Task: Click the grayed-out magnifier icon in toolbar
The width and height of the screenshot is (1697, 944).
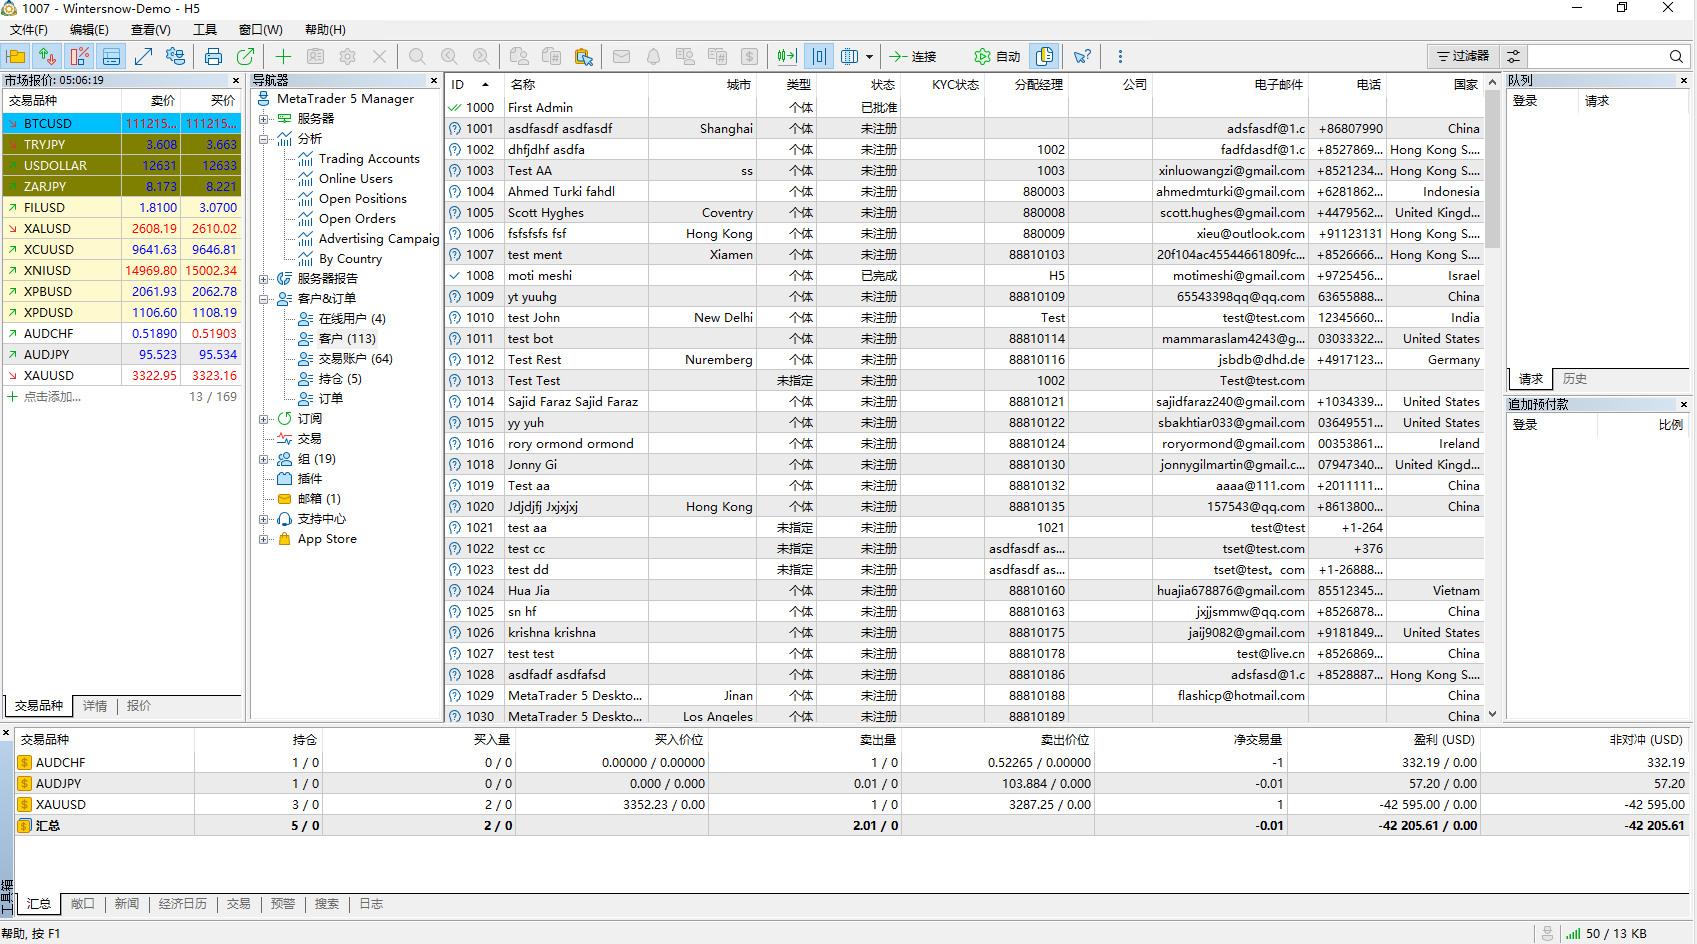Action: pyautogui.click(x=417, y=56)
